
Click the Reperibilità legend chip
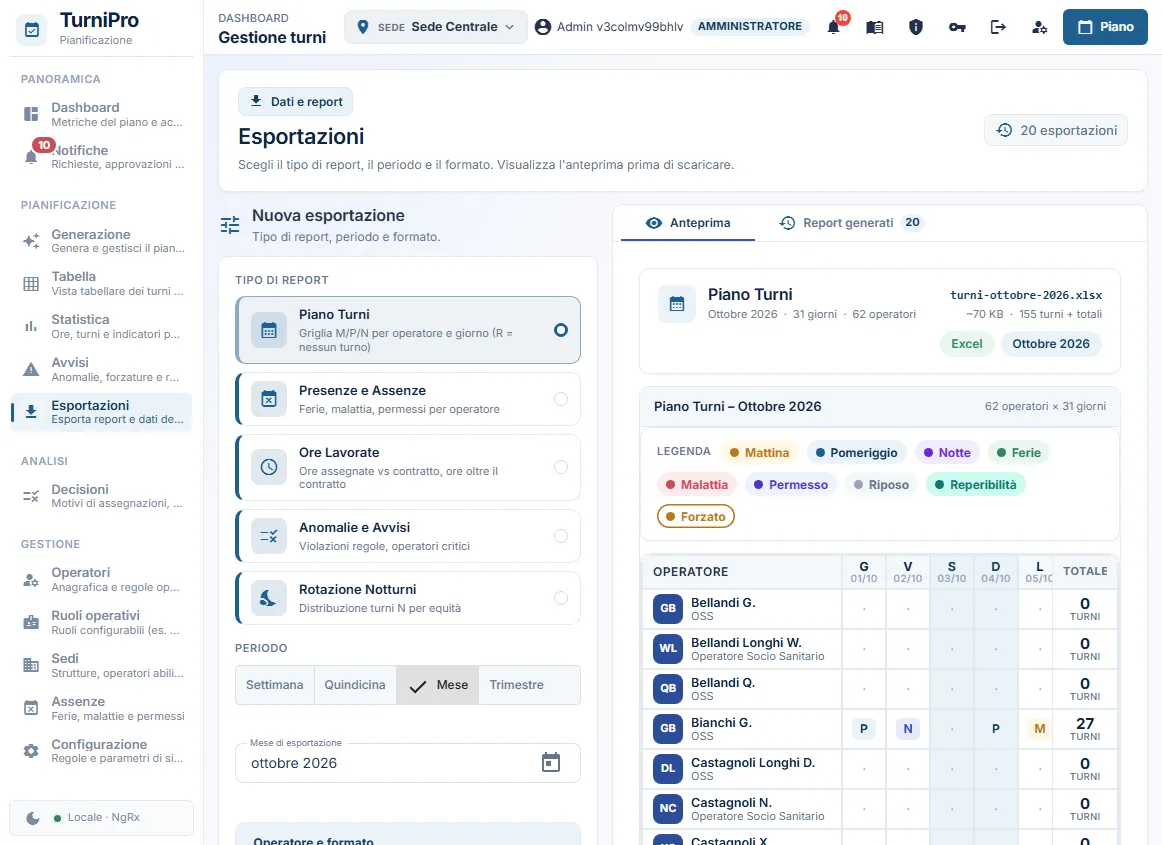click(975, 485)
